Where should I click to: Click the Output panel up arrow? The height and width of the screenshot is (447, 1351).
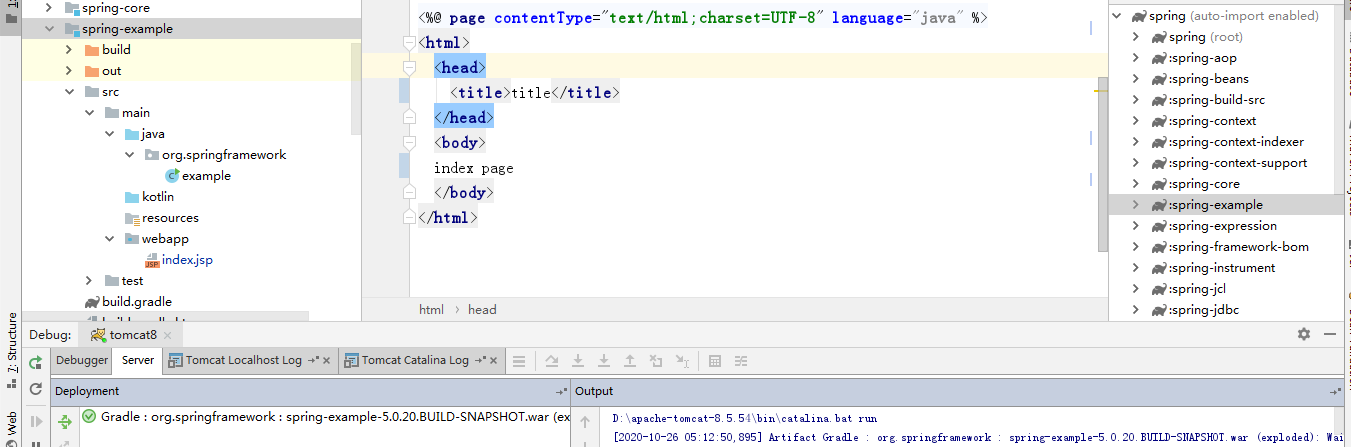[585, 422]
